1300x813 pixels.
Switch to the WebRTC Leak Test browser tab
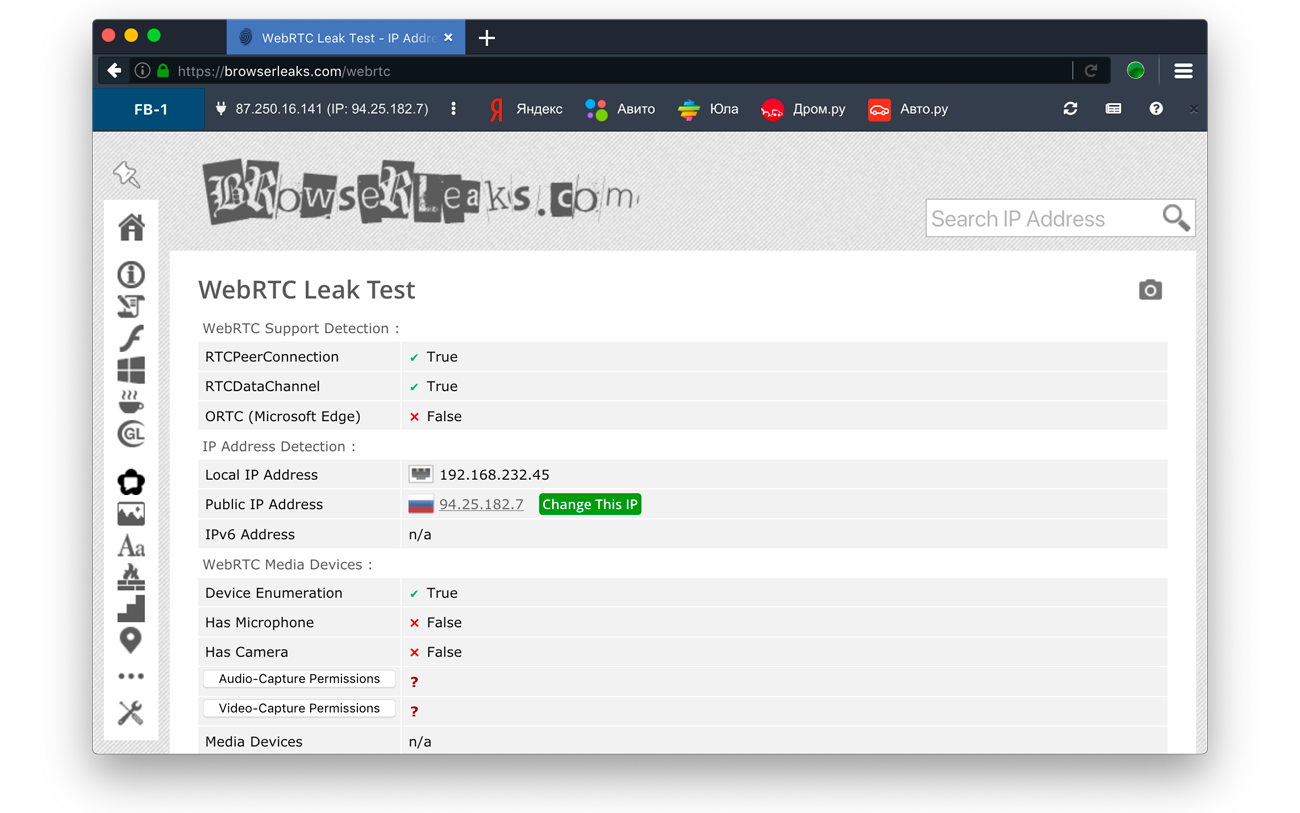[x=346, y=38]
